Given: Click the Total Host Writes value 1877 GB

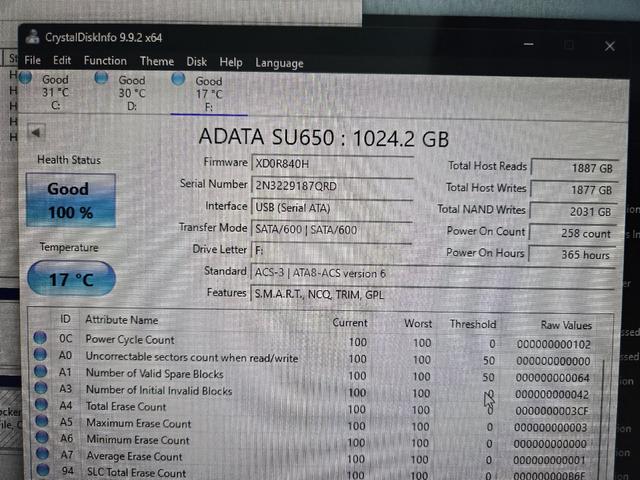Looking at the screenshot, I should click(x=574, y=190).
